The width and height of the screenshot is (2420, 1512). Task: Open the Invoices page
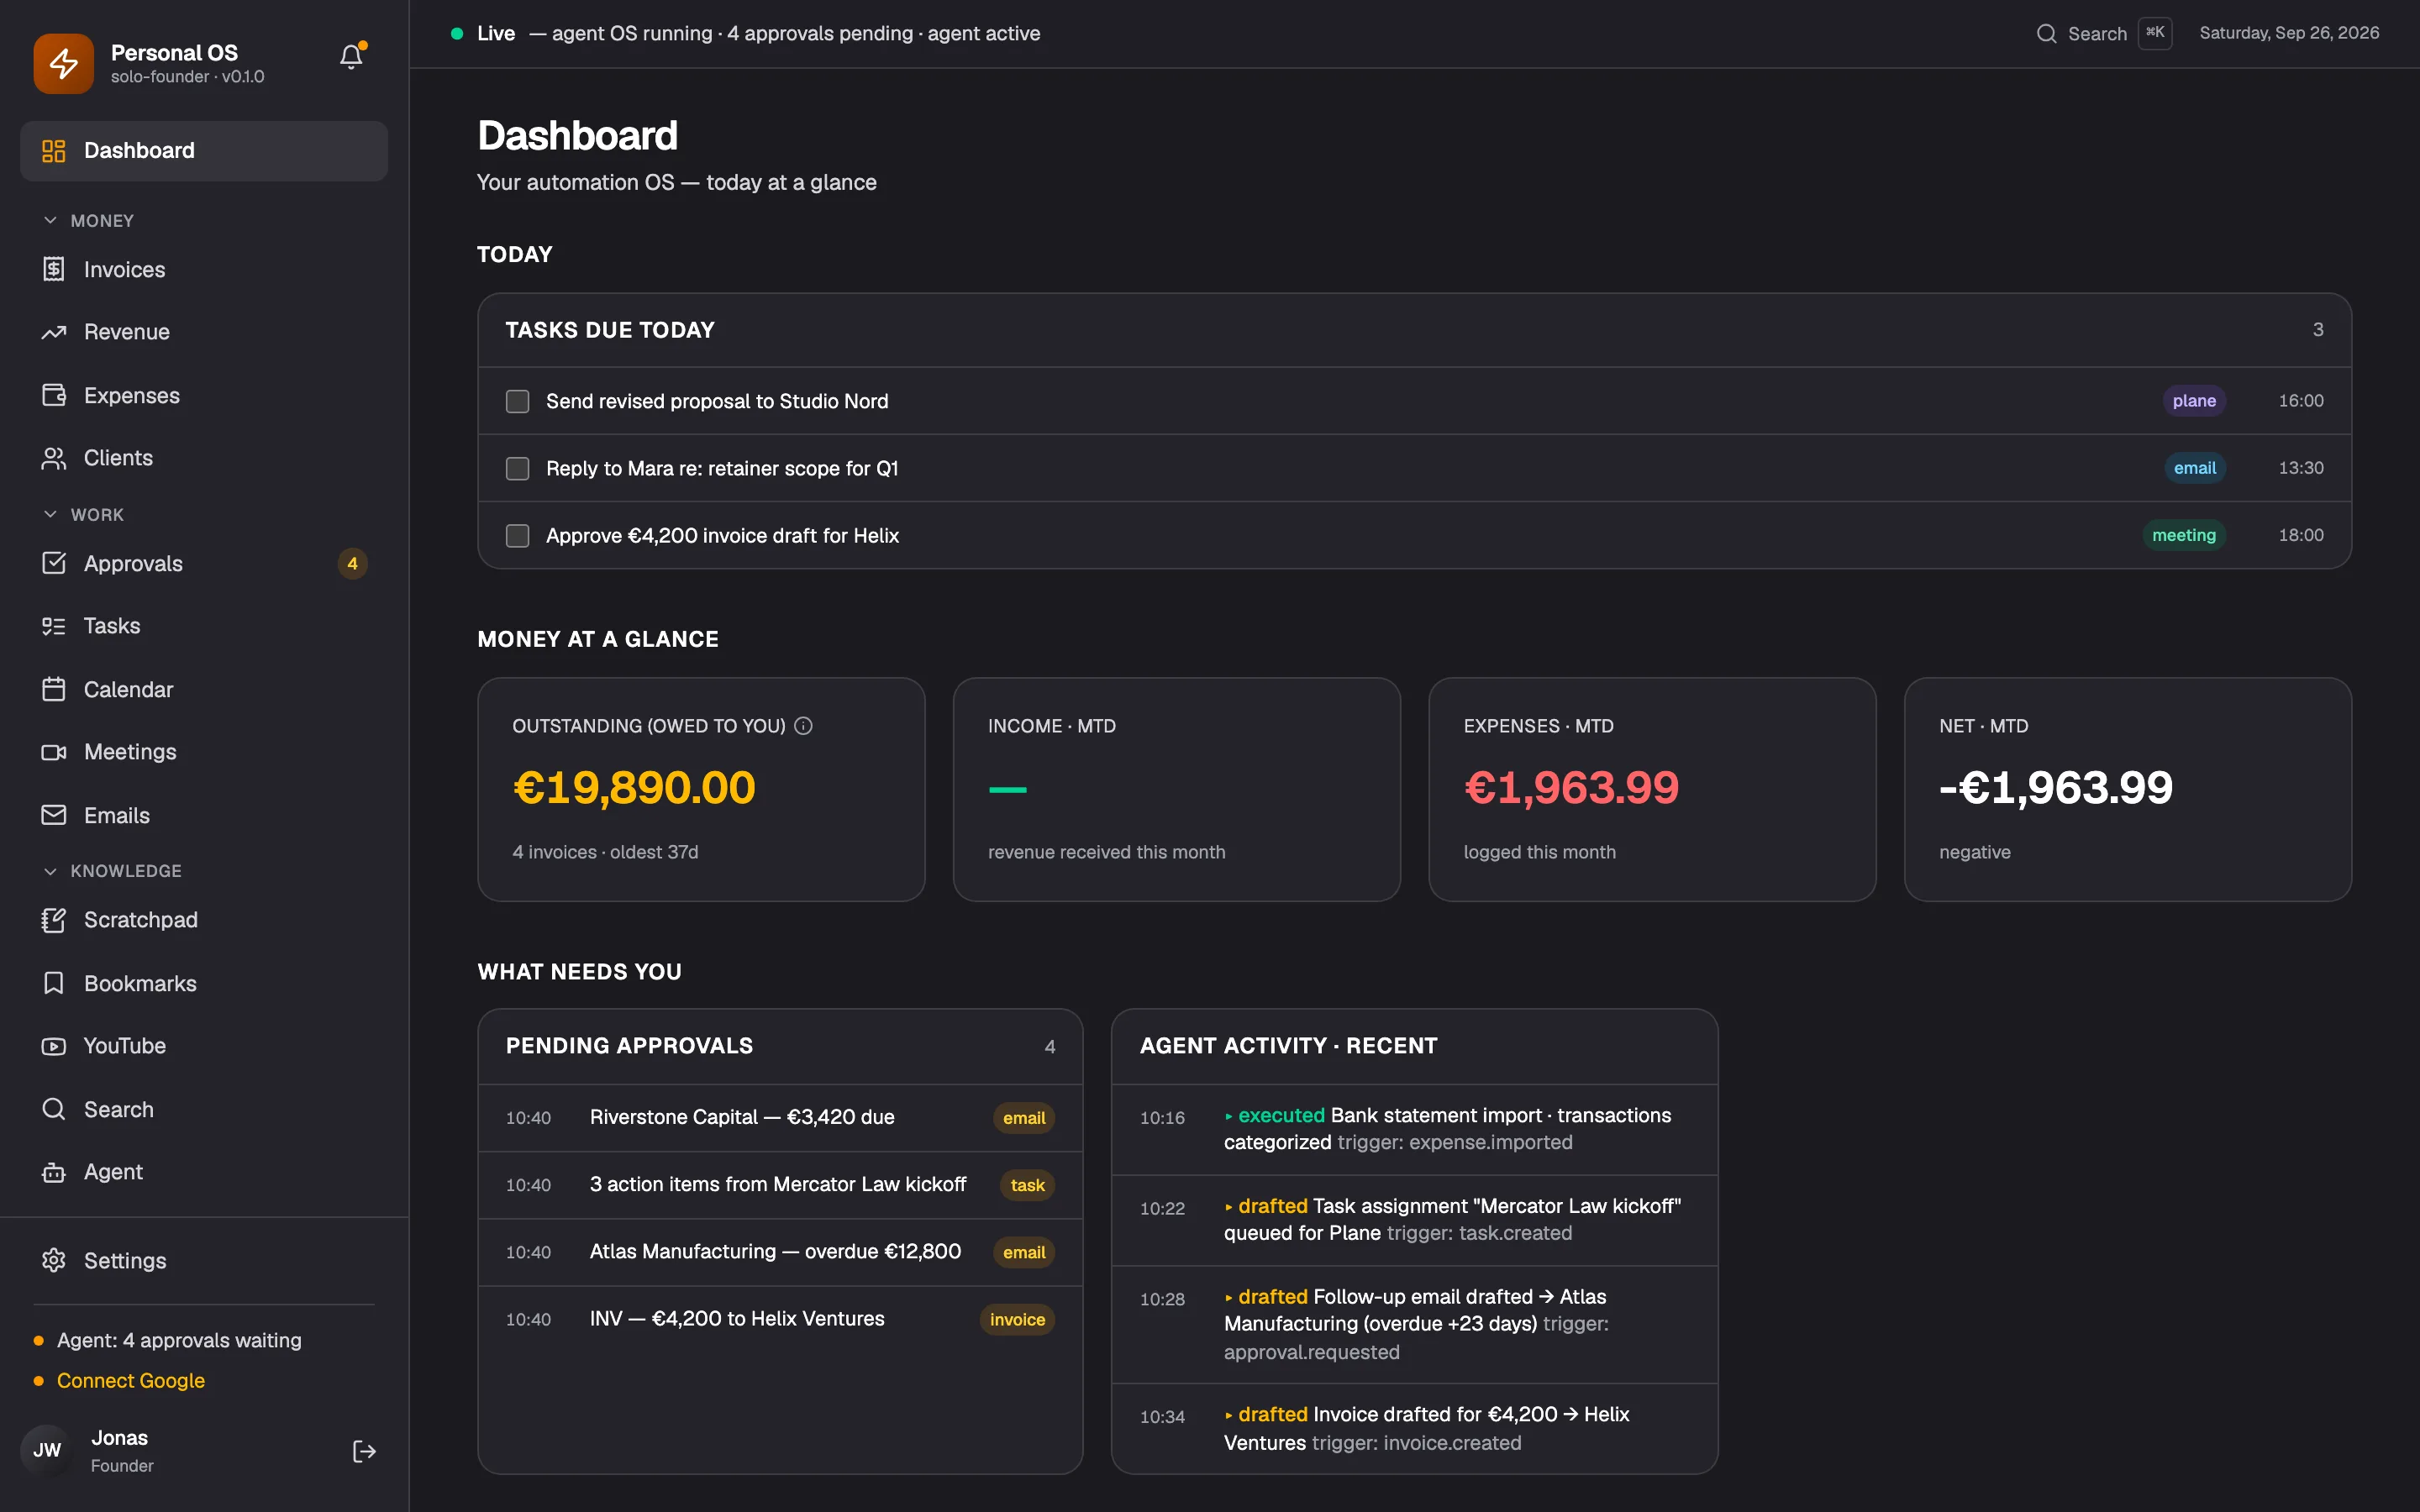(x=204, y=269)
